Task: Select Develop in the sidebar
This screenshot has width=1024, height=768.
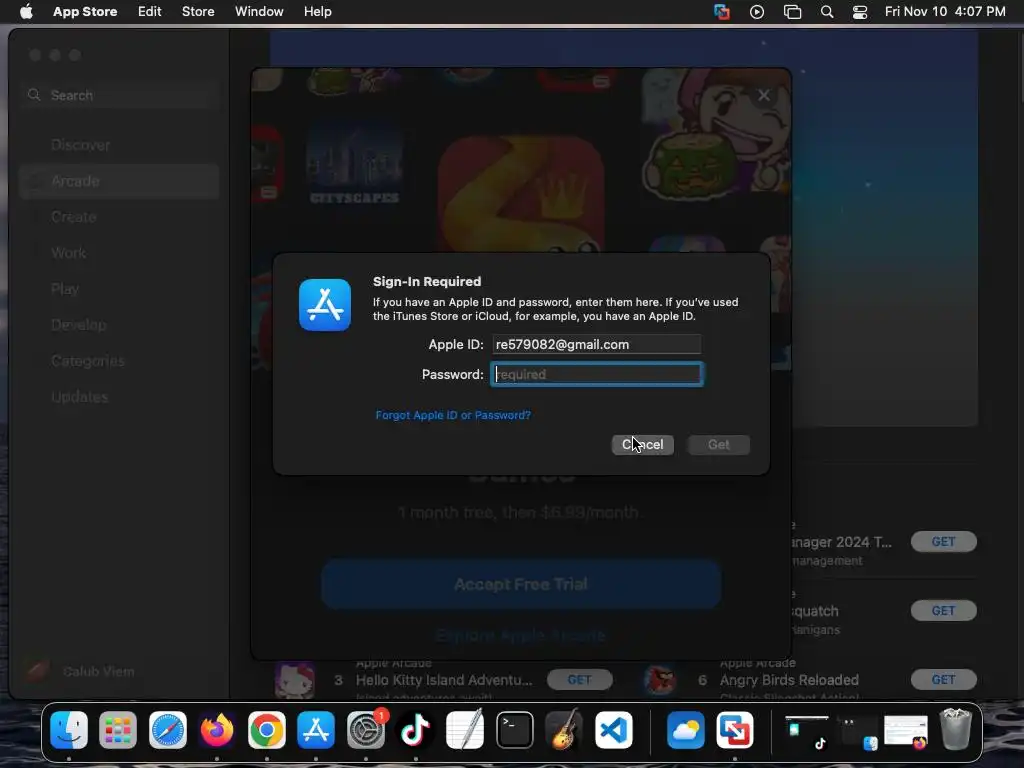Action: (x=119, y=325)
